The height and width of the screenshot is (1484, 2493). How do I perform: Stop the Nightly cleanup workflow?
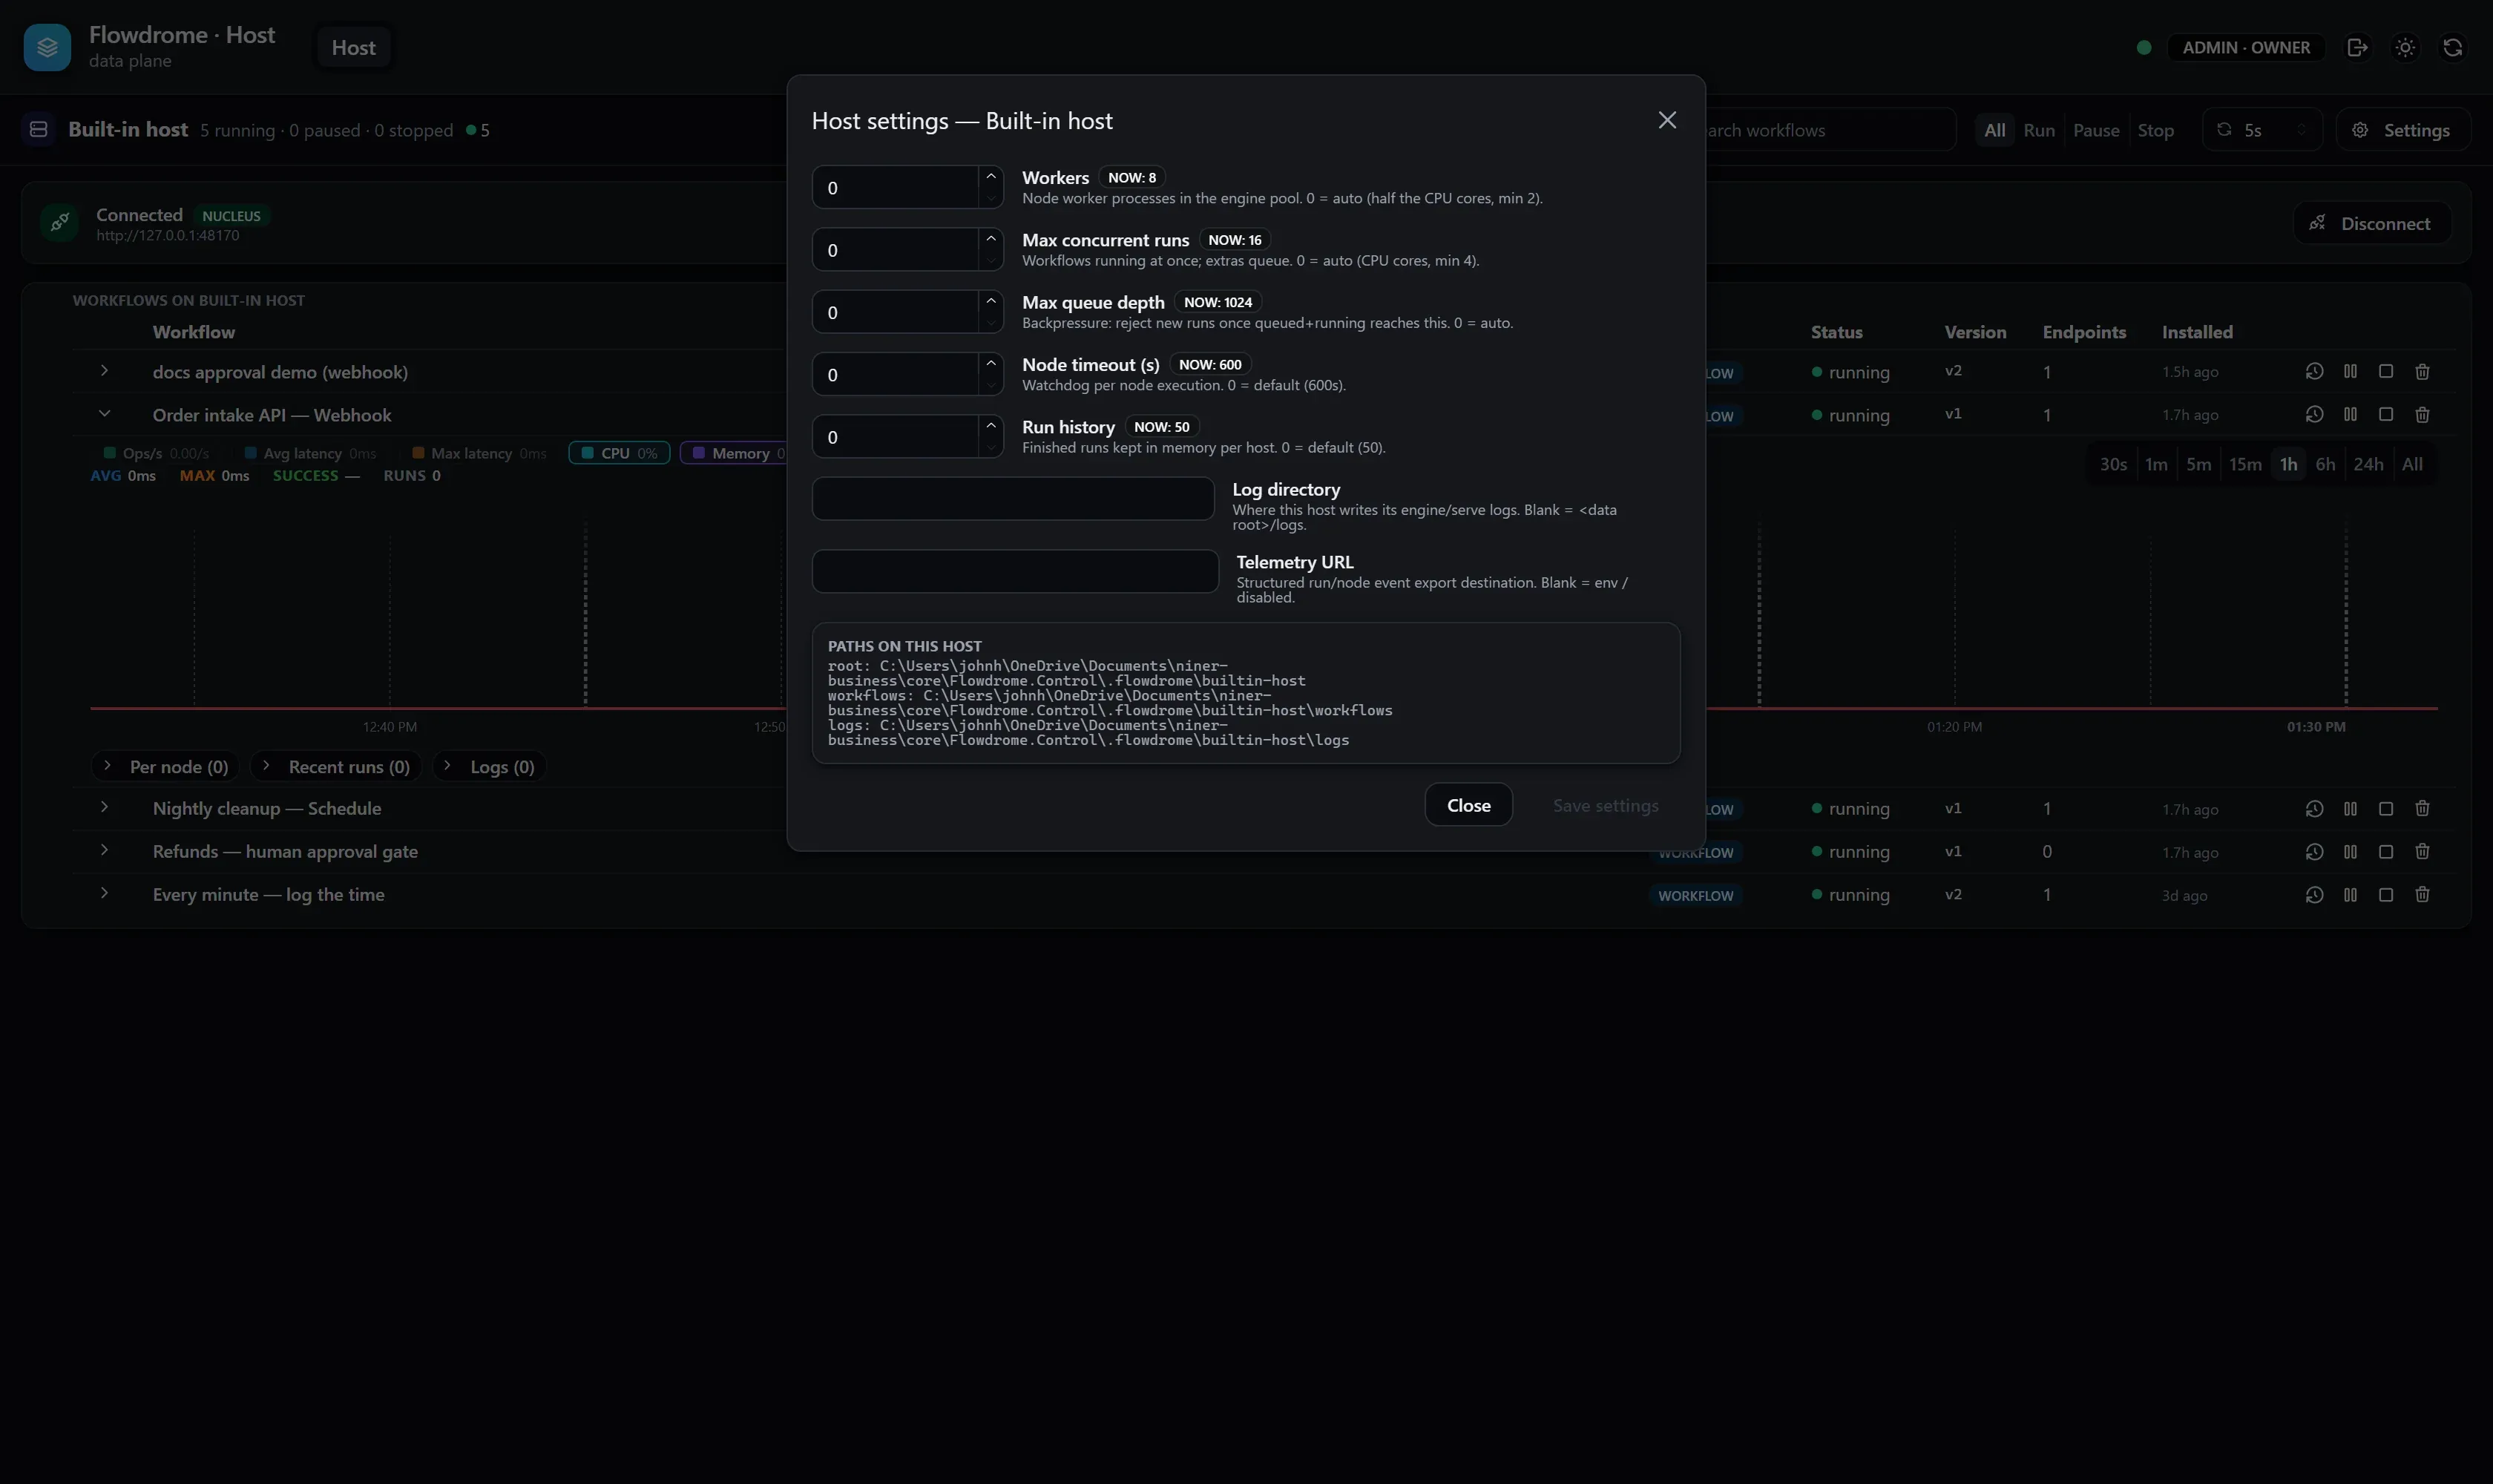point(2386,809)
